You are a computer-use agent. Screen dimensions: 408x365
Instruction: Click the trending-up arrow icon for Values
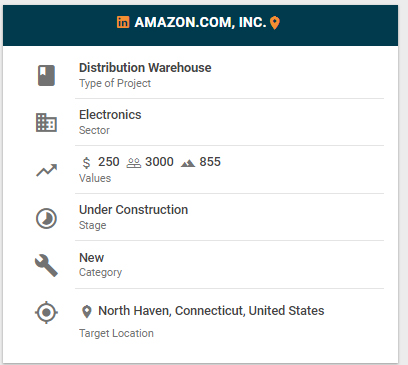(x=47, y=170)
